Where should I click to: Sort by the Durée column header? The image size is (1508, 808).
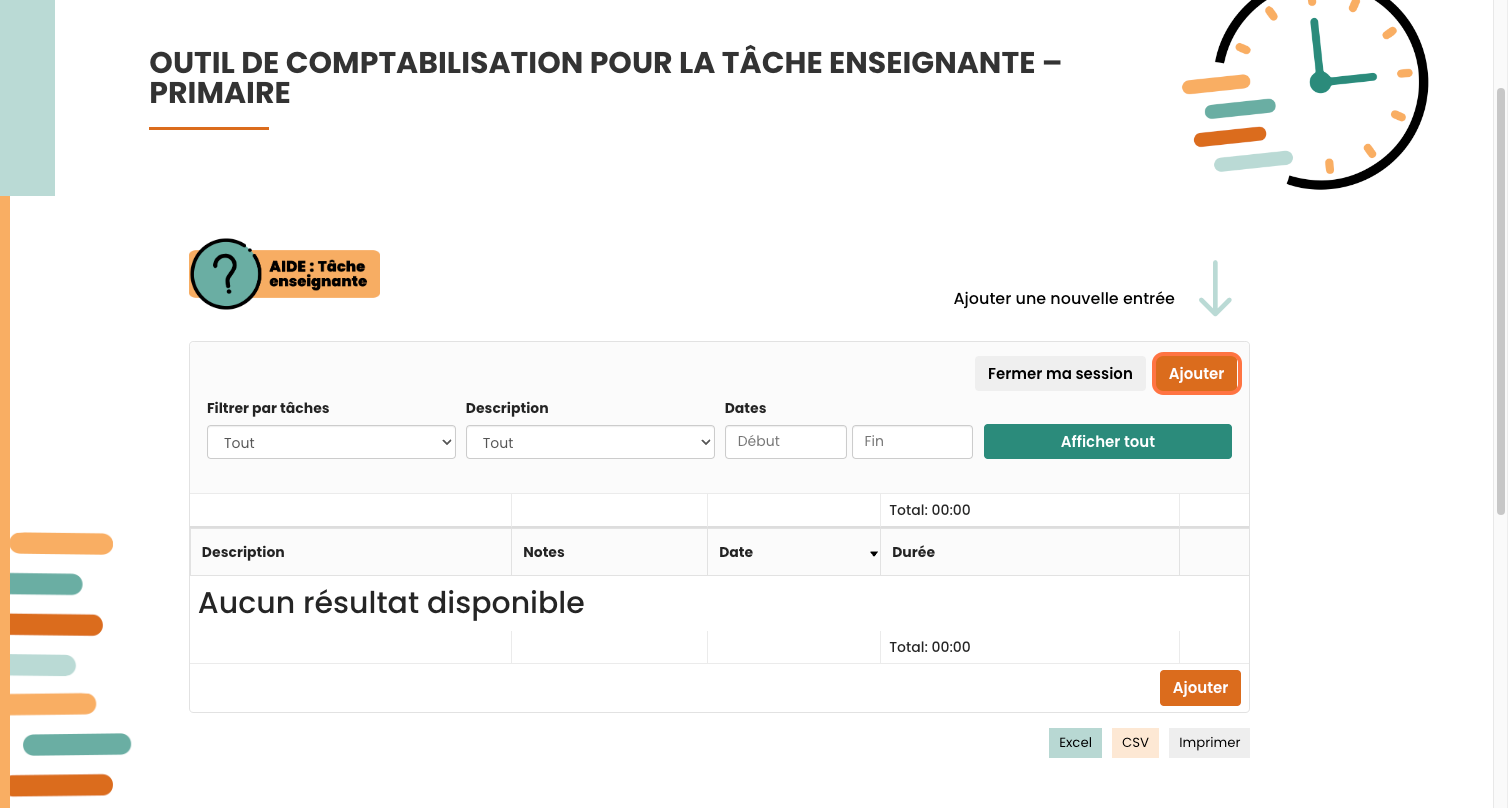tap(913, 552)
